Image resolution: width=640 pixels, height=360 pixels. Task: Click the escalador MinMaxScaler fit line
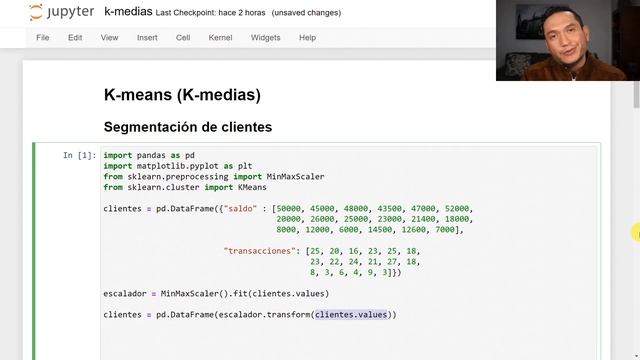[x=216, y=293]
